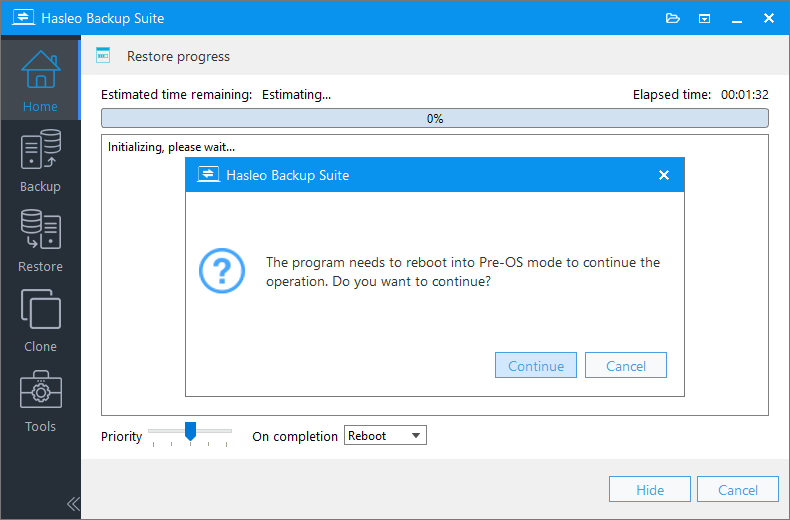Screen dimensions: 790x520
Task: Click the 'Restore progress' heading text
Action: (x=178, y=56)
